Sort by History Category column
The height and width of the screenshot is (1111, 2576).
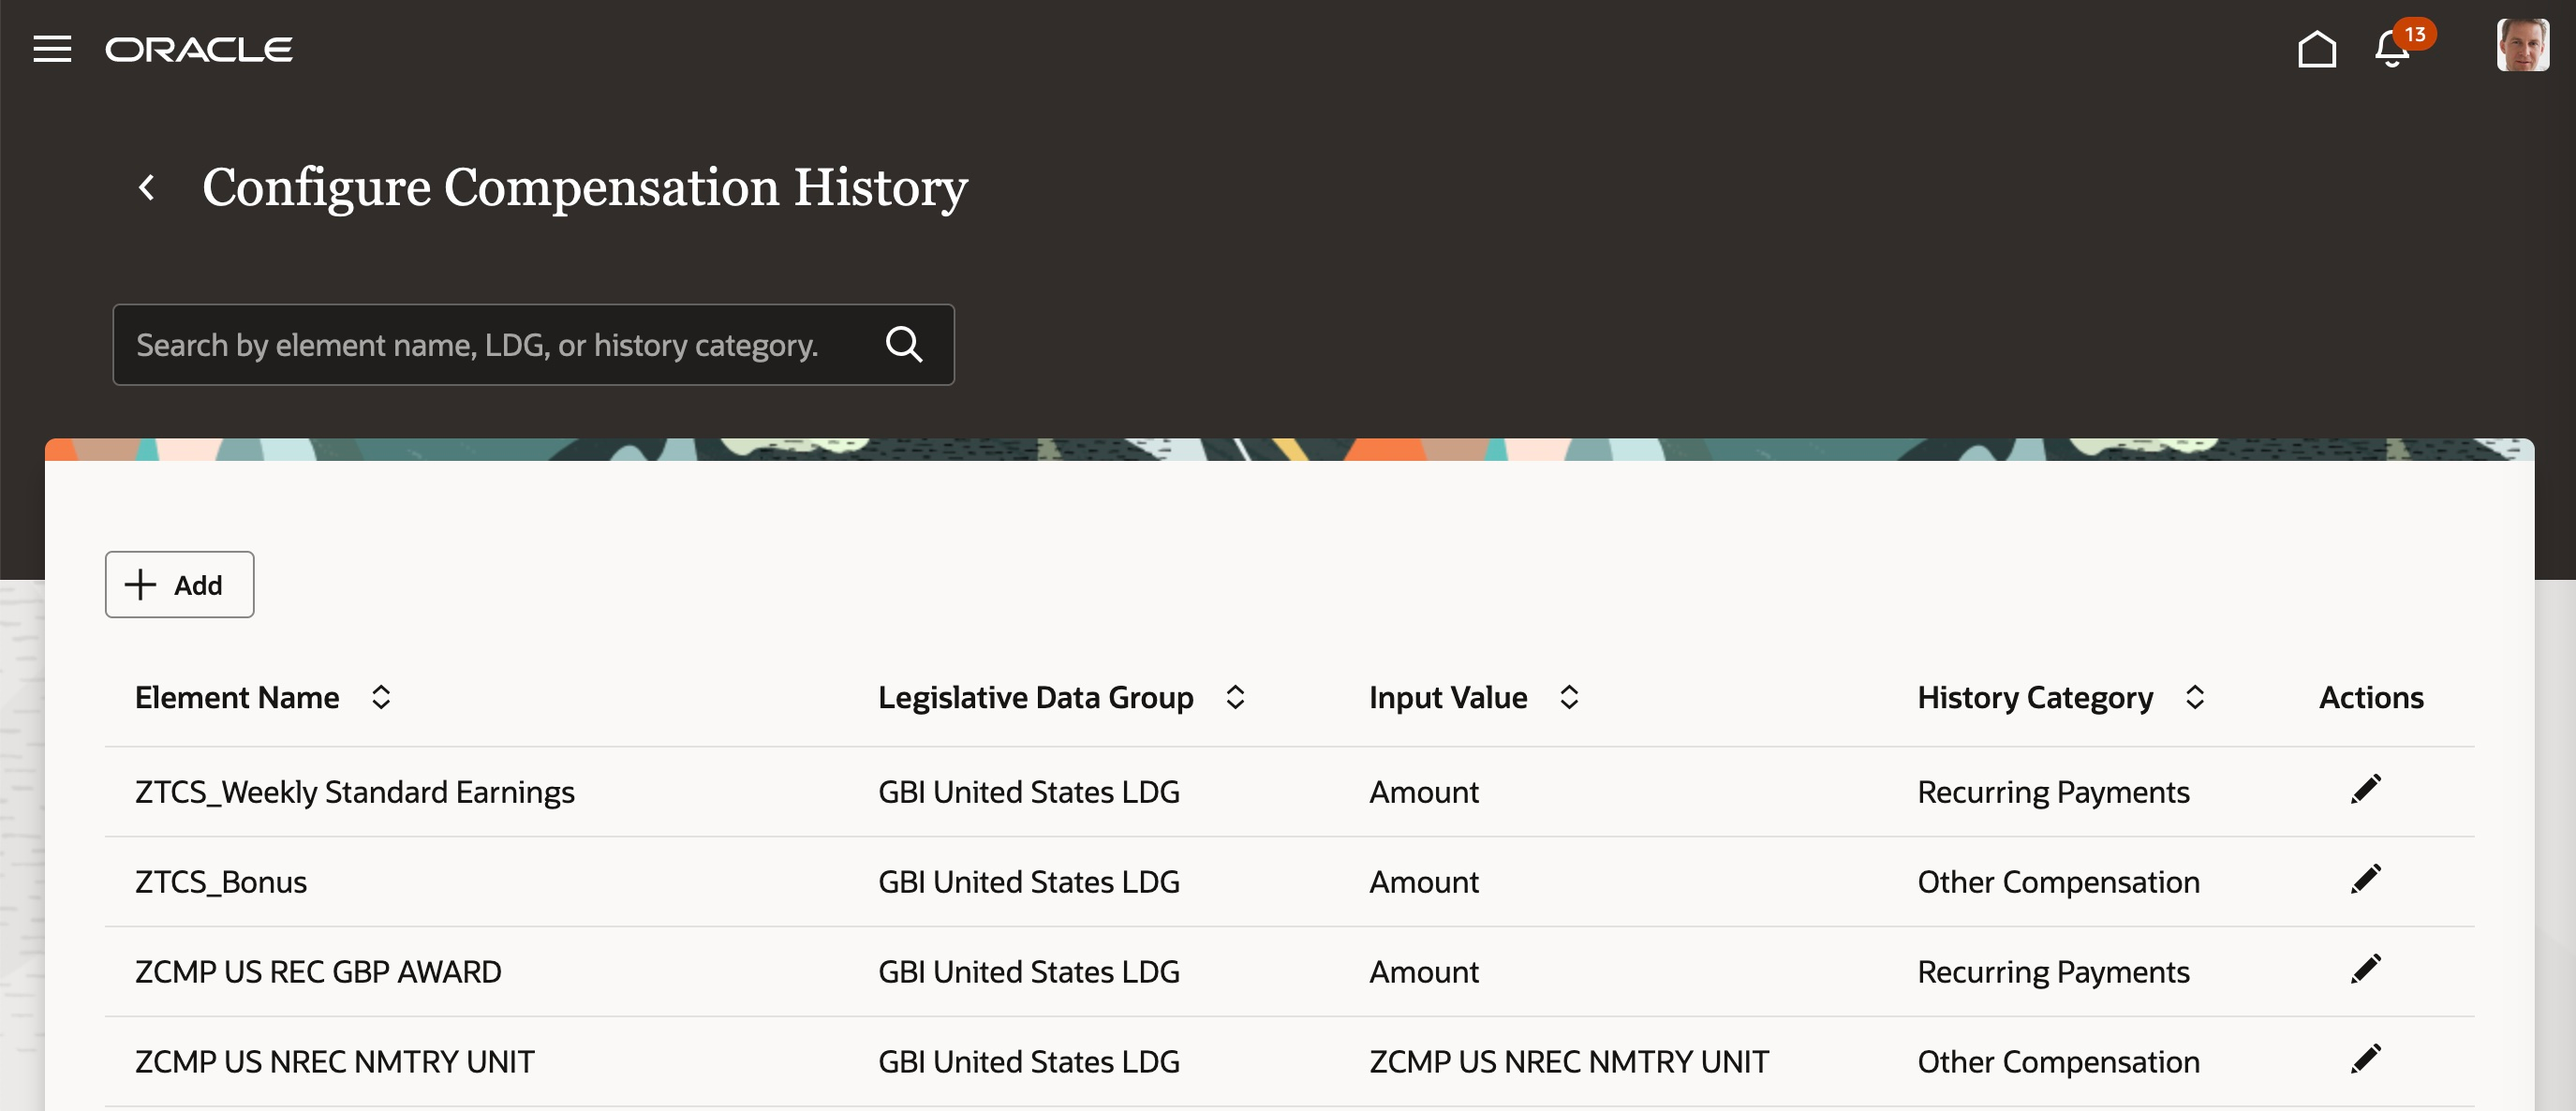click(x=2195, y=697)
